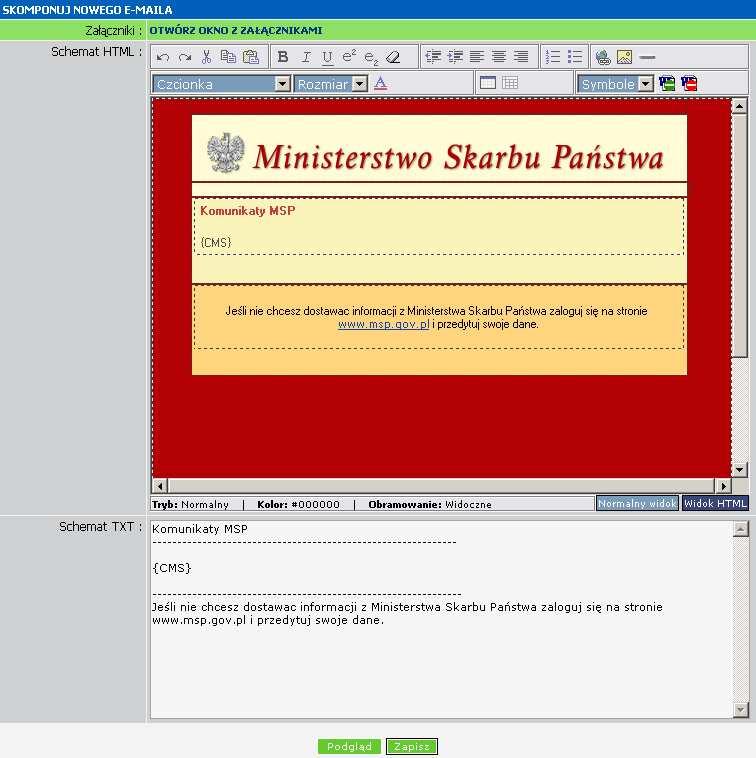
Task: Toggle italic formatting
Action: click(x=305, y=57)
